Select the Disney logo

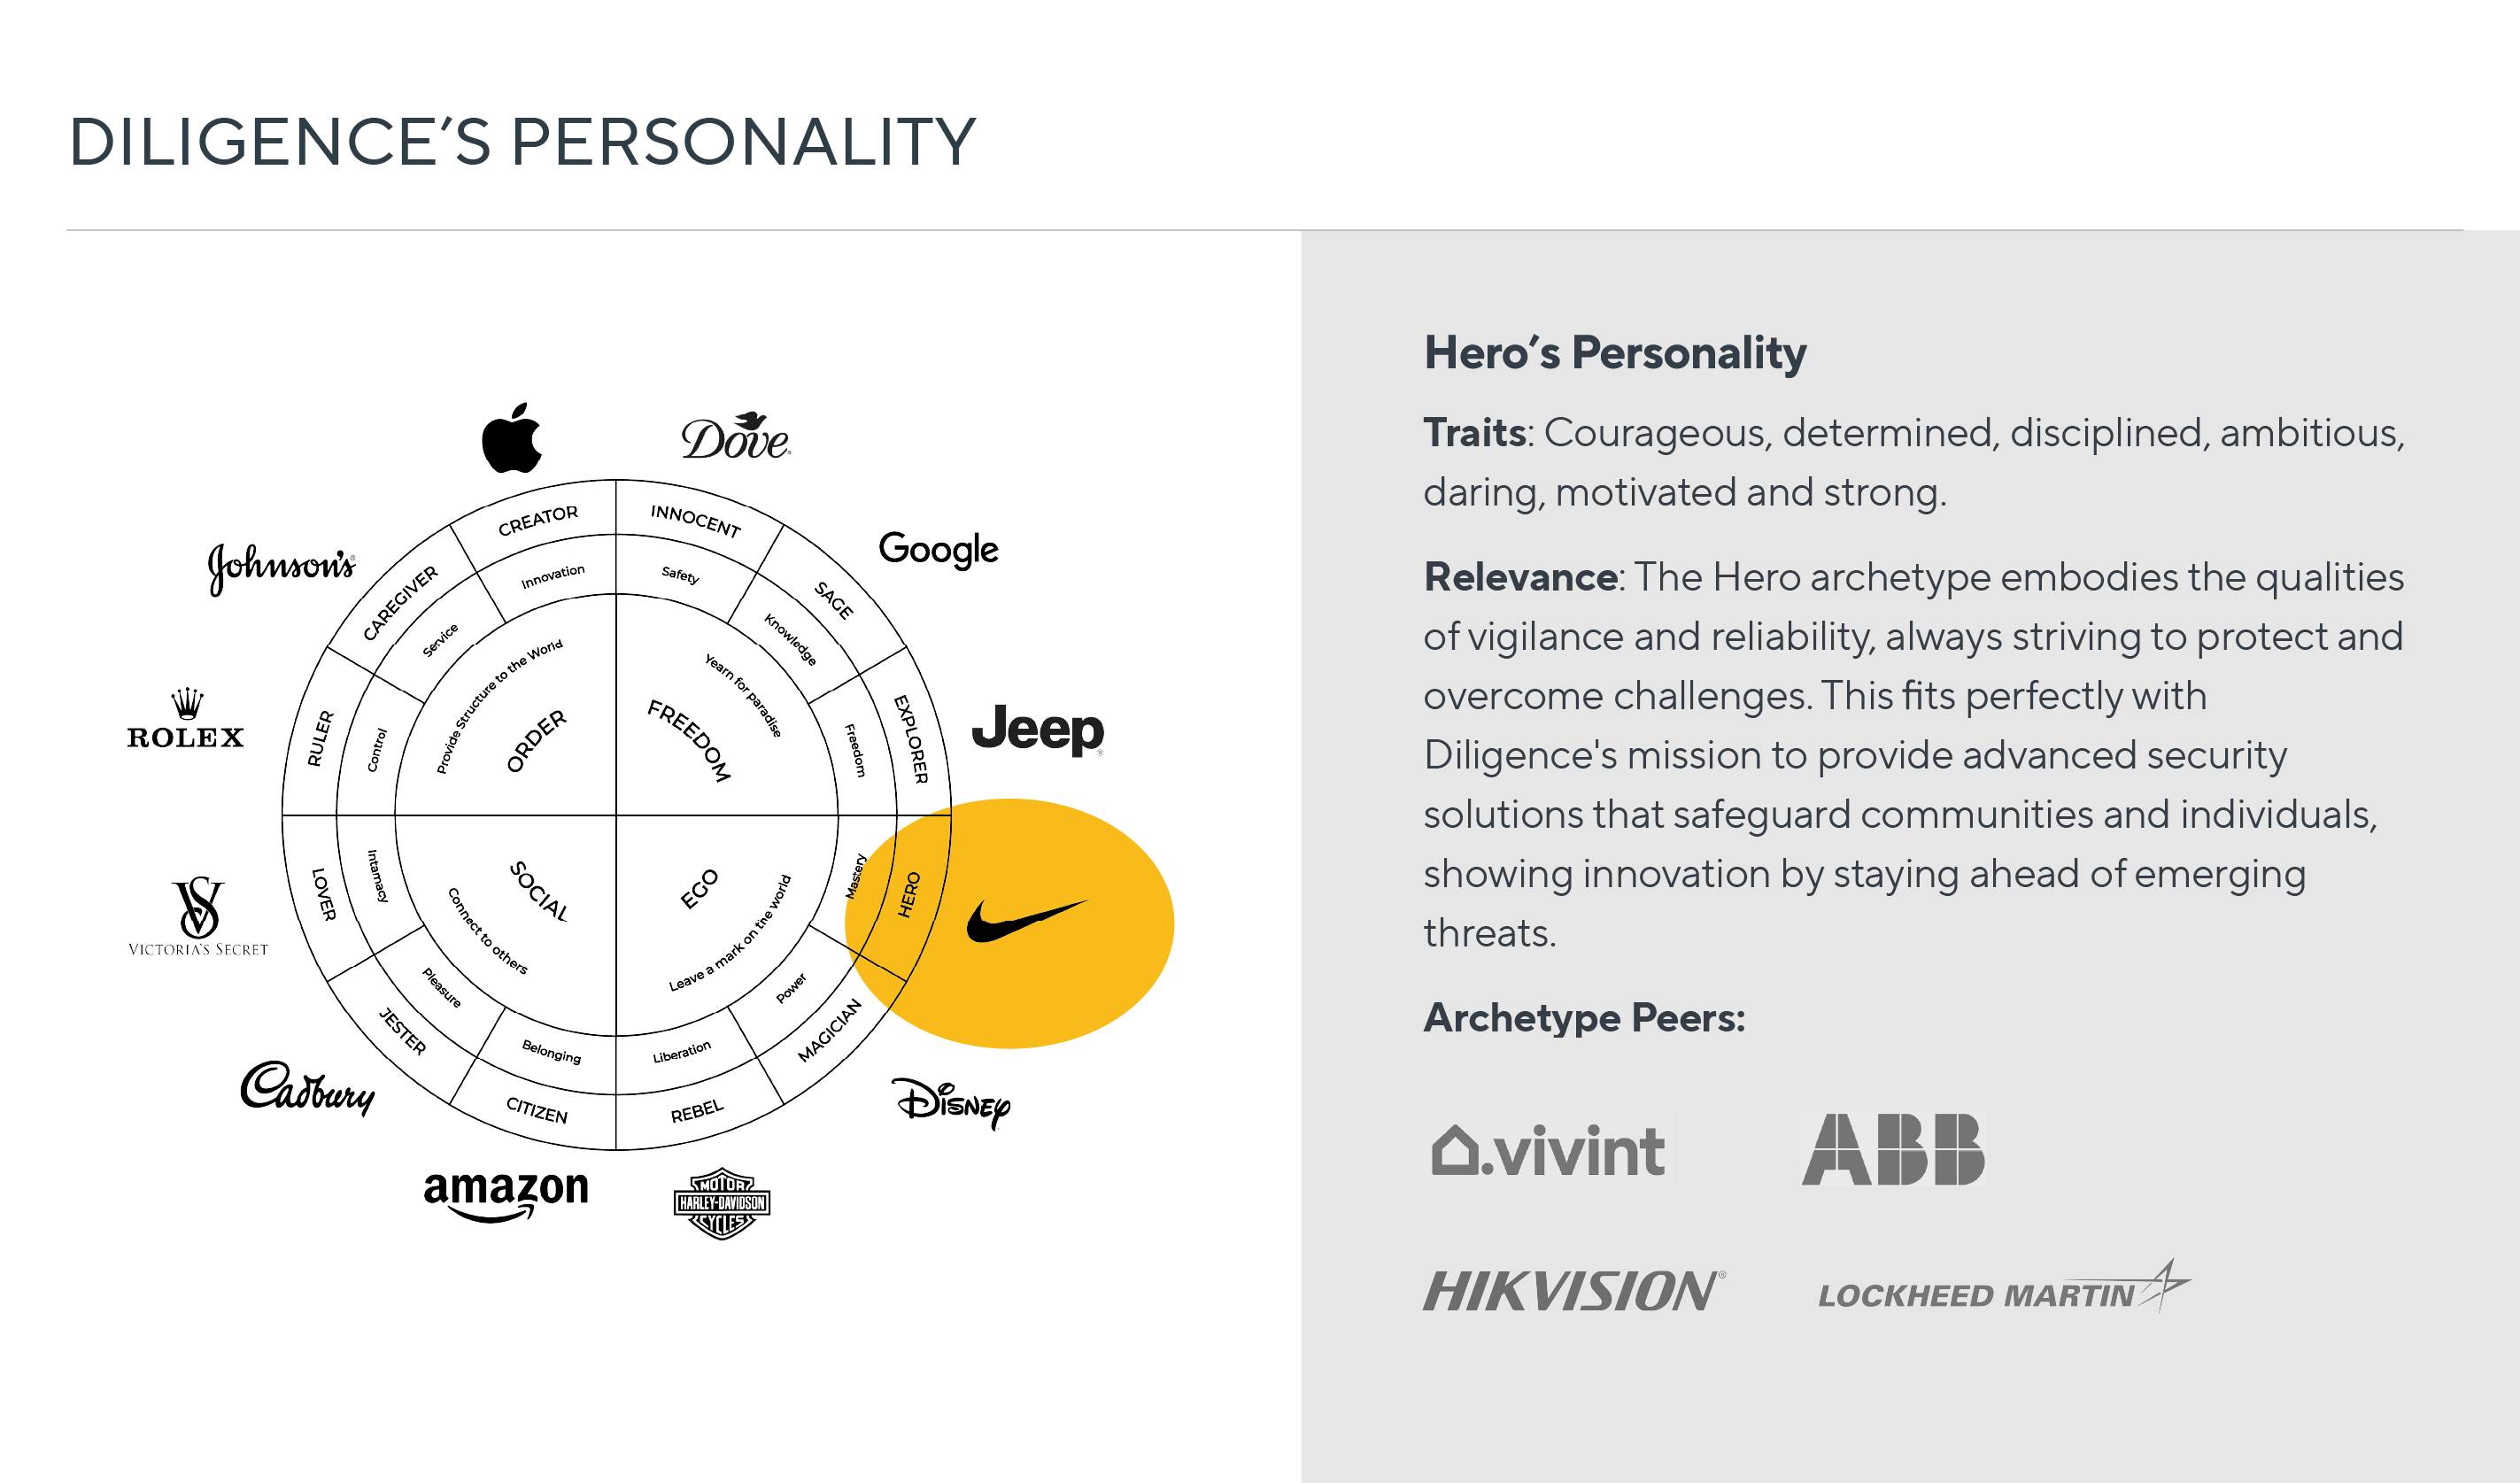[x=951, y=1103]
